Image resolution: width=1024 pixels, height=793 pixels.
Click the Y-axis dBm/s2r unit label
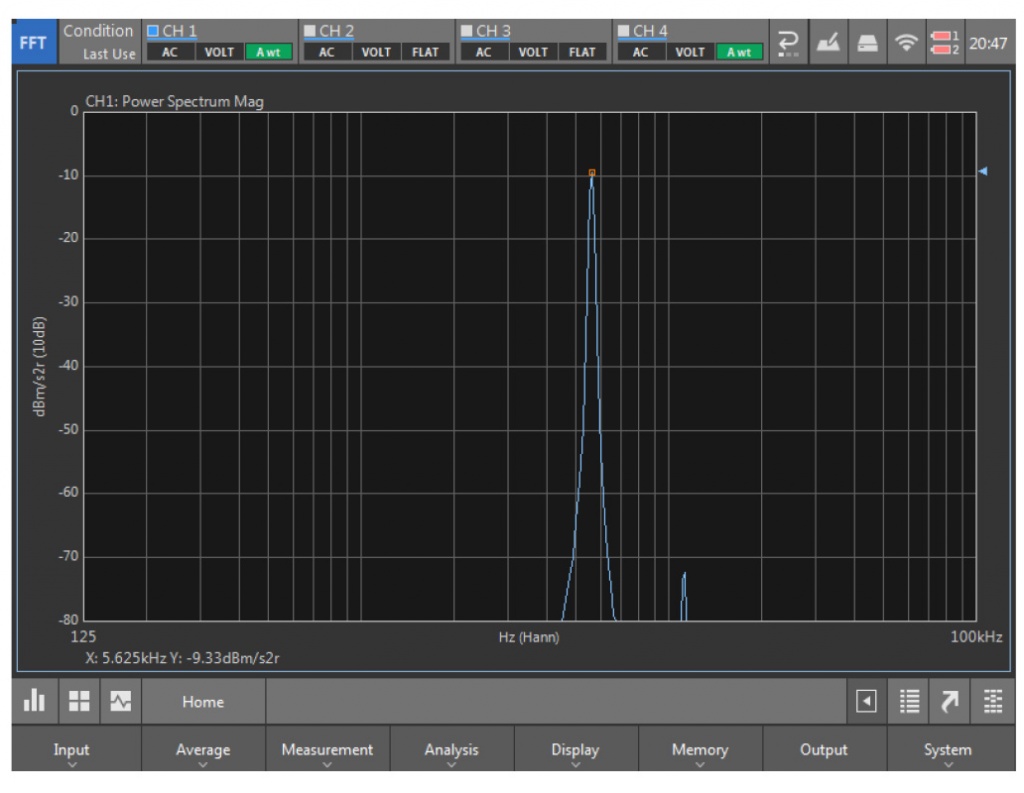[x=39, y=366]
